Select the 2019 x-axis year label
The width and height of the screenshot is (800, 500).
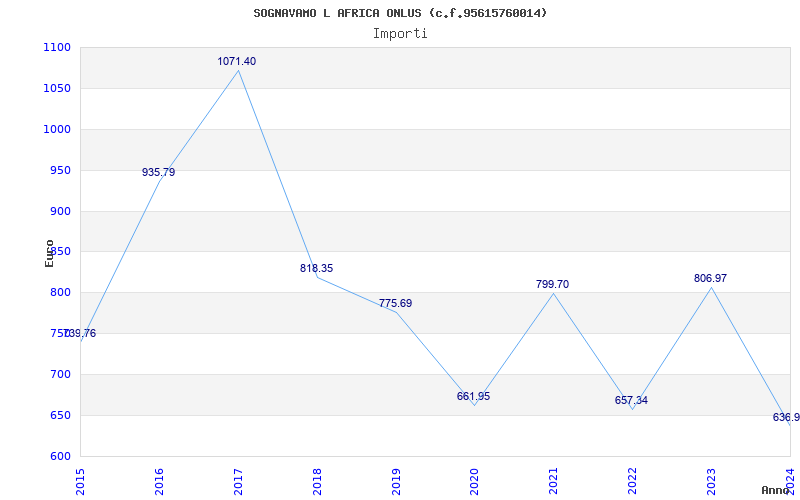(x=395, y=482)
